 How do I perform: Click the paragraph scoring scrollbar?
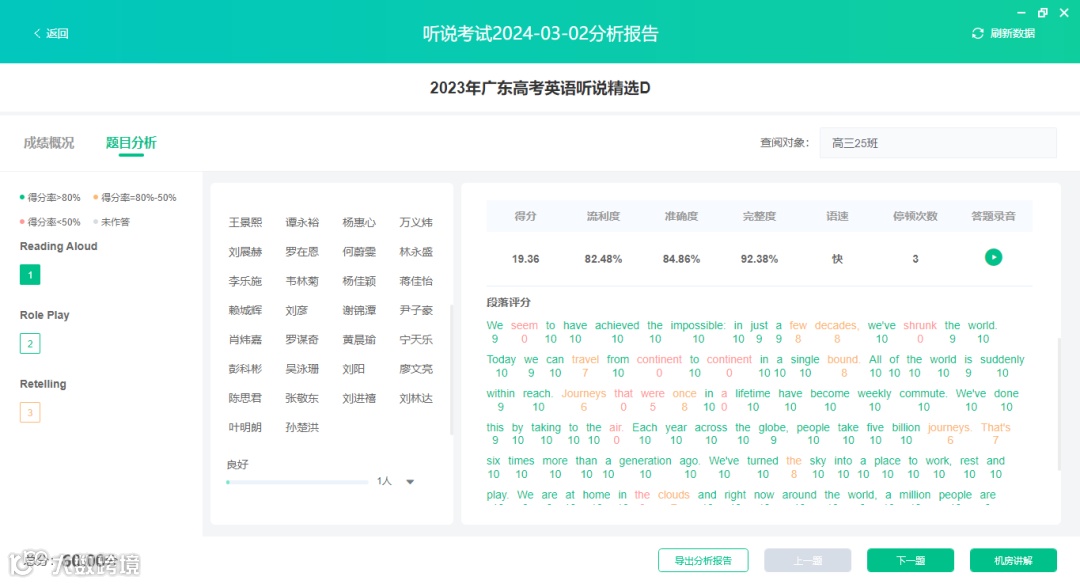coord(1059,404)
